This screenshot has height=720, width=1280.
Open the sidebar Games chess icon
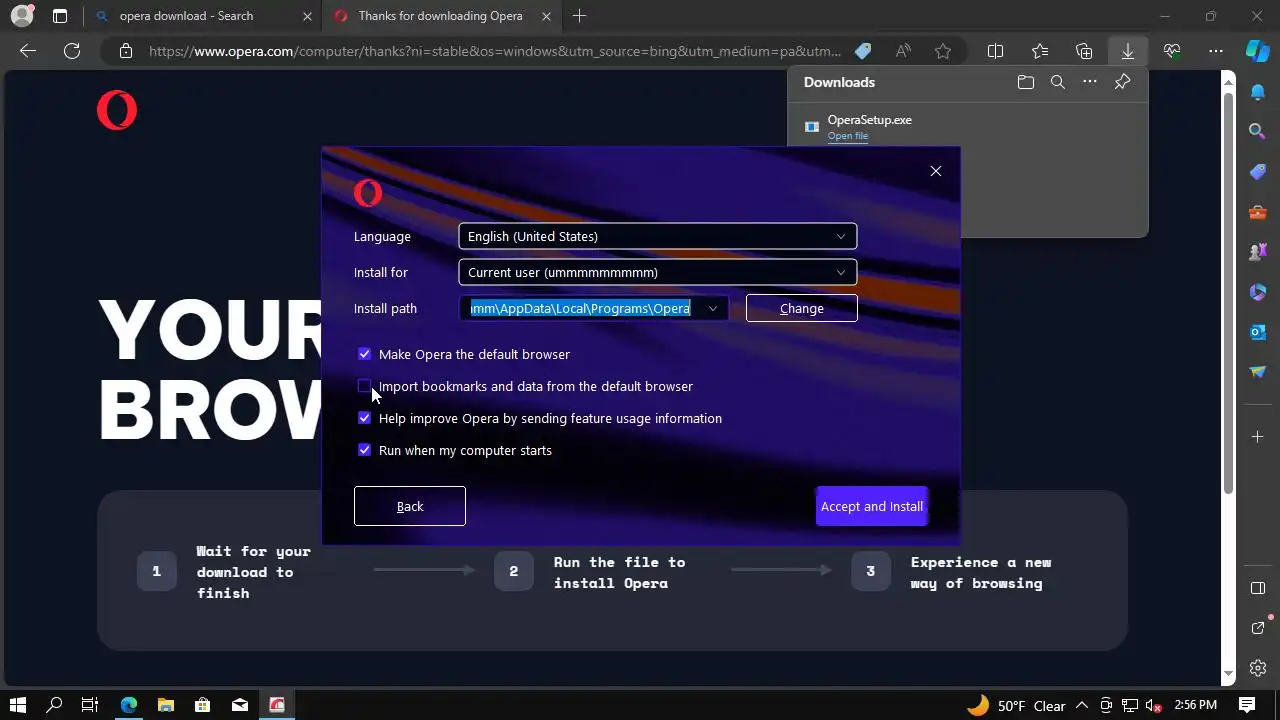point(1258,252)
